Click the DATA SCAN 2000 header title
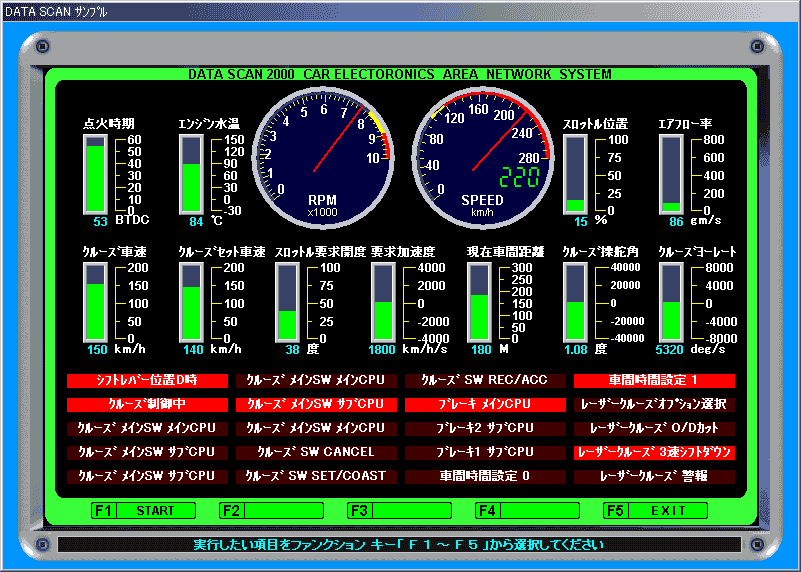 tap(400, 74)
